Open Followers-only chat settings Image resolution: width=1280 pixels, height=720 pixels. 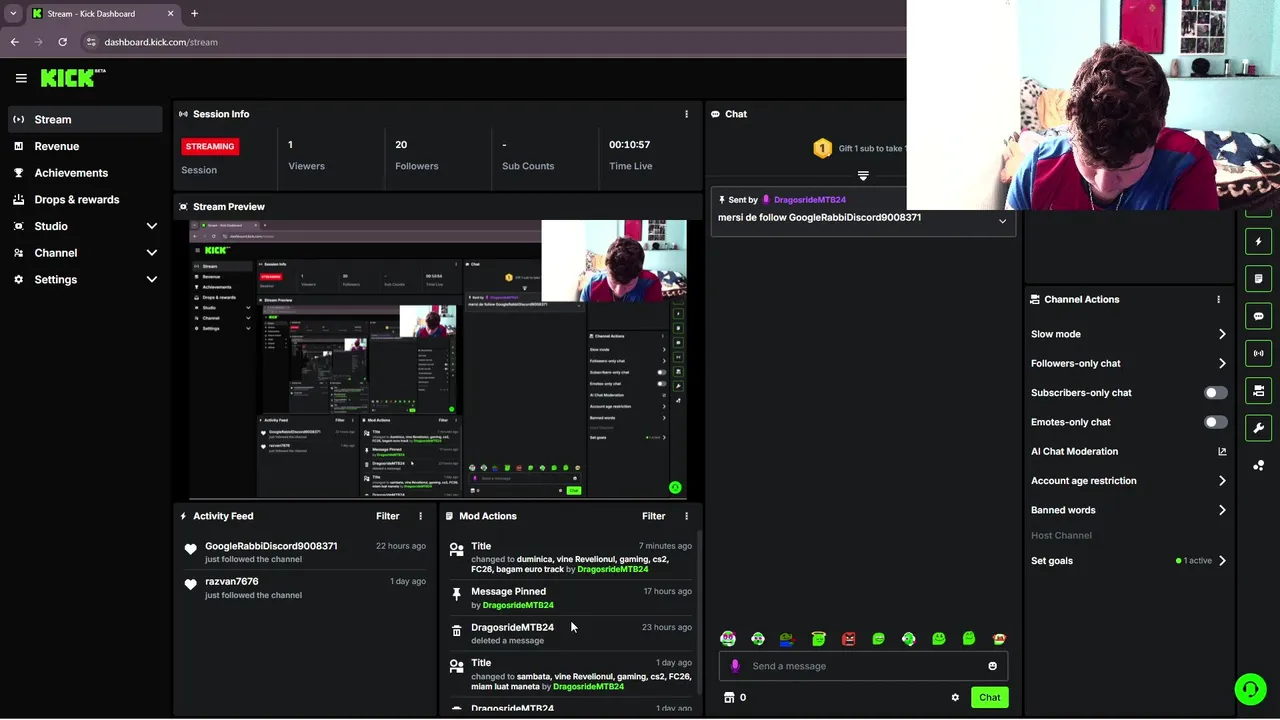click(x=1128, y=363)
